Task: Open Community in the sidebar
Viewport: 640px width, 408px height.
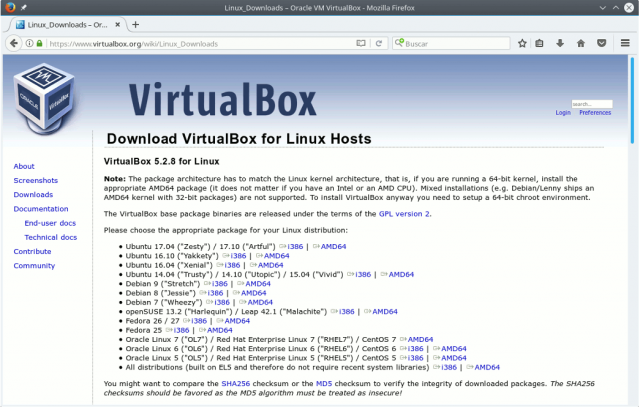Action: pos(34,266)
